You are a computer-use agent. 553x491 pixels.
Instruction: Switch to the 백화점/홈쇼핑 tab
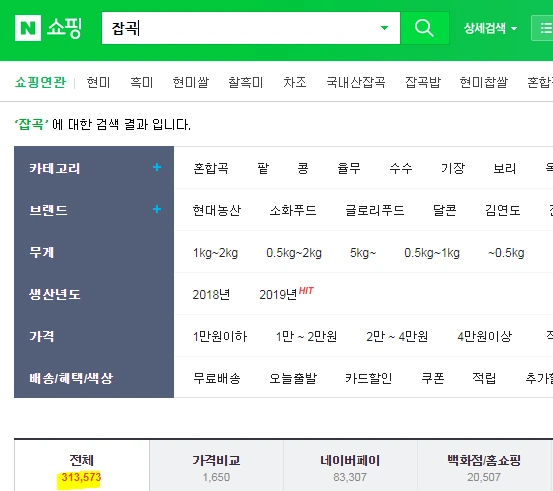(484, 467)
